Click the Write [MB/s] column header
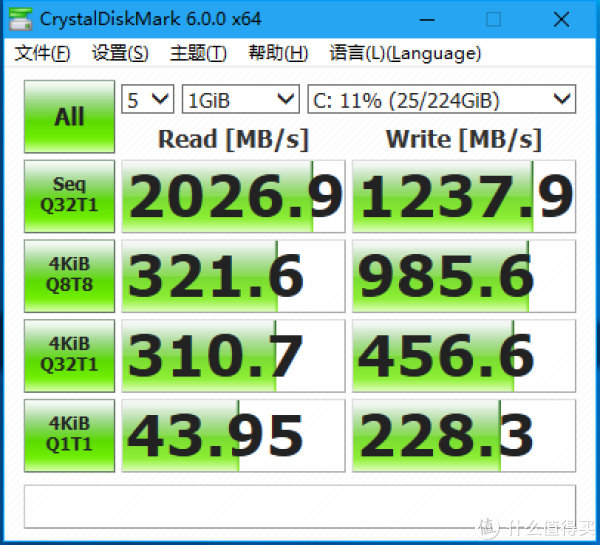 pyautogui.click(x=464, y=139)
